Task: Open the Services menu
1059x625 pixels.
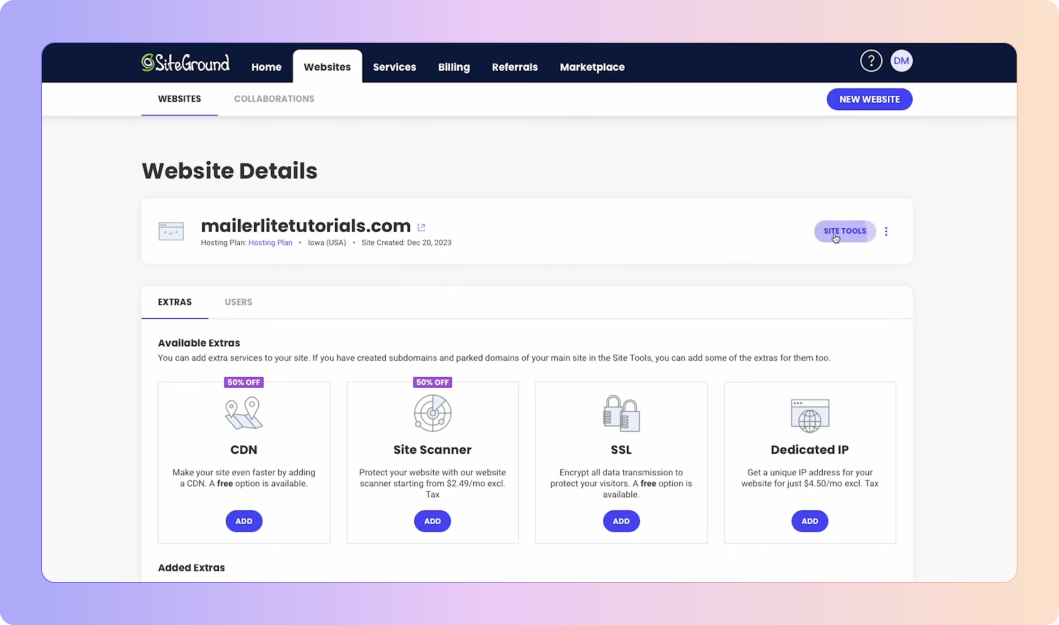Action: coord(394,67)
